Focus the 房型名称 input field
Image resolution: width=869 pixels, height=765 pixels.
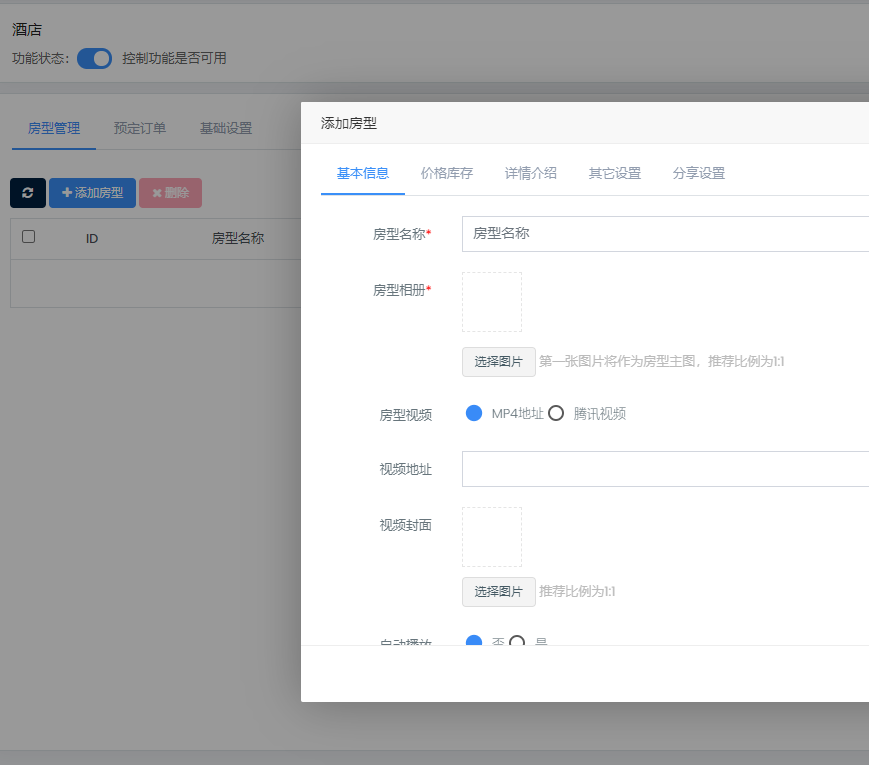pos(665,234)
